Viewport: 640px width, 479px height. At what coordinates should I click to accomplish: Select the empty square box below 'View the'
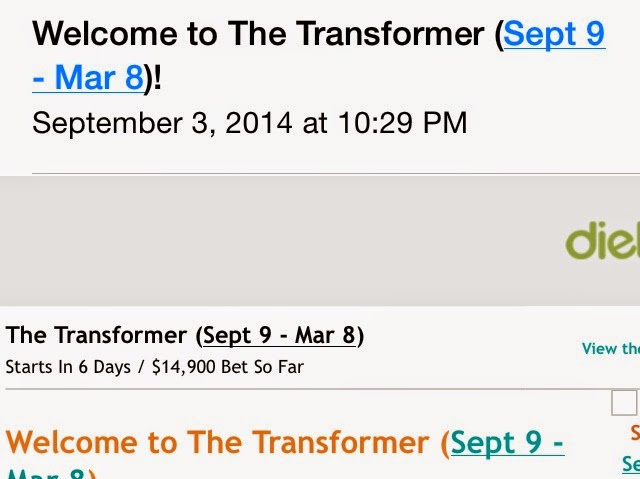click(x=624, y=402)
